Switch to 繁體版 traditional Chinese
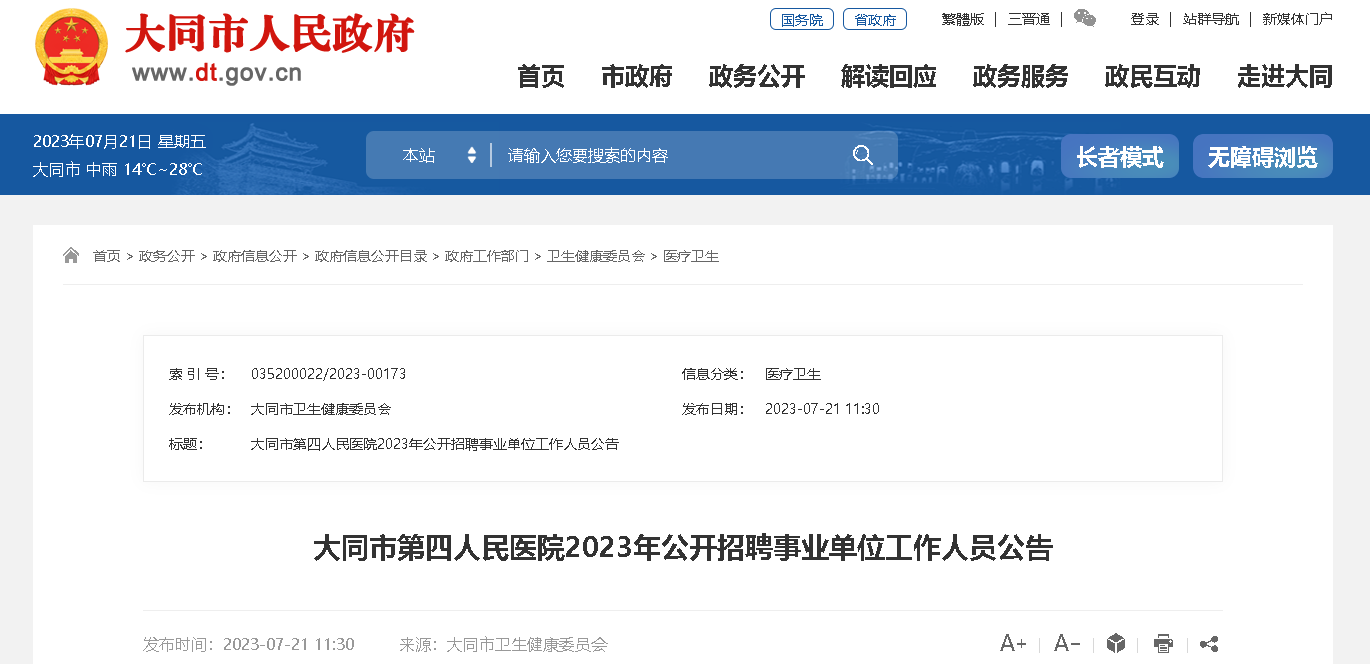Screen dimensions: 1370x664 pyautogui.click(x=962, y=19)
